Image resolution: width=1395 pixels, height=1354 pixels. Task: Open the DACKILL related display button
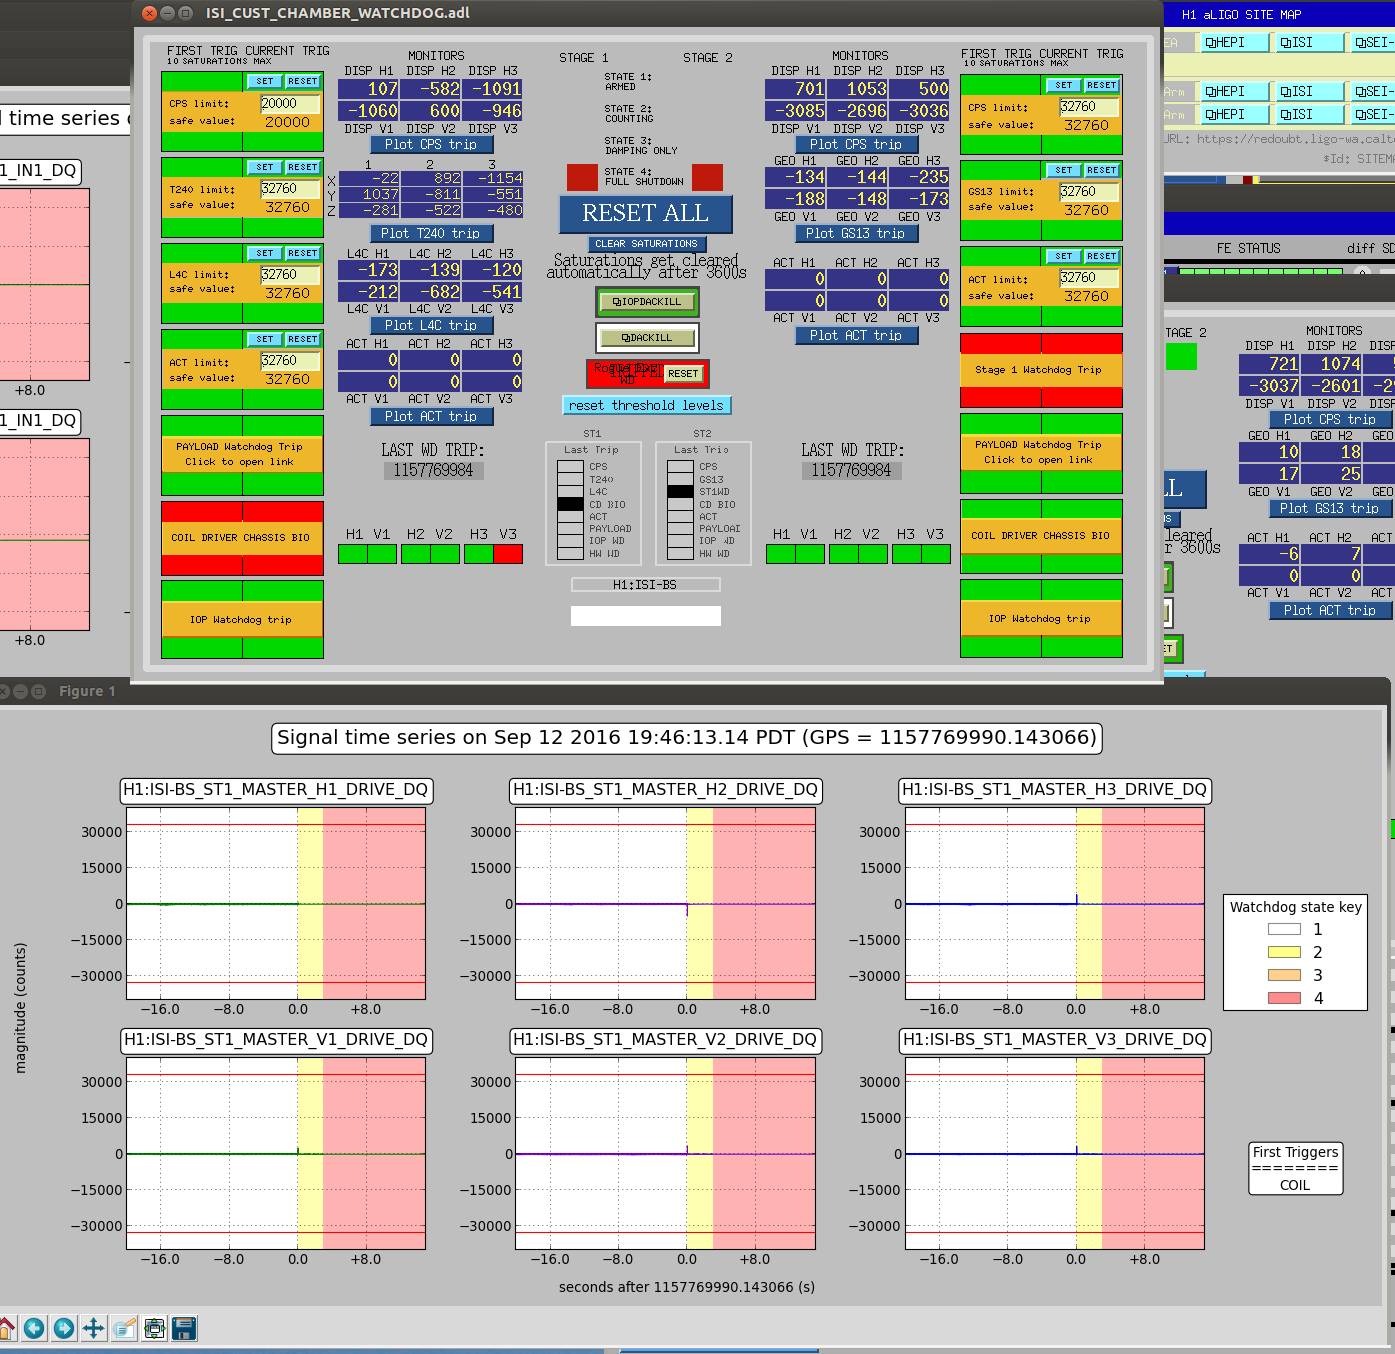(647, 338)
